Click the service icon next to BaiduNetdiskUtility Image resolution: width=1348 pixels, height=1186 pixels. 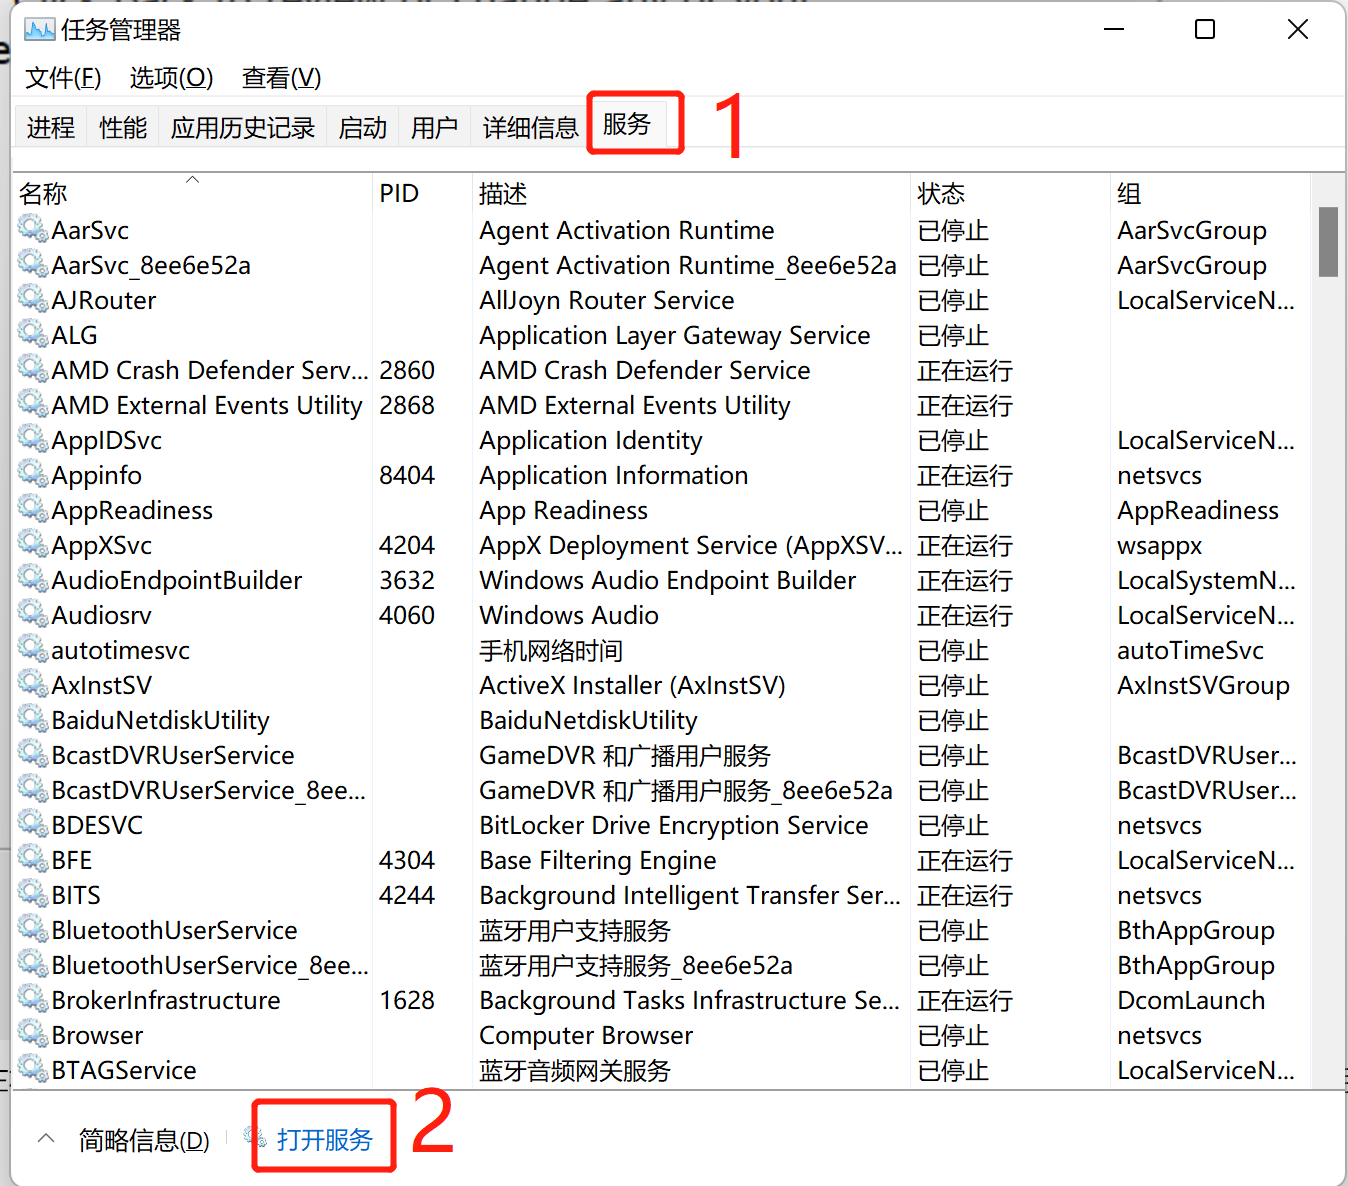33,719
